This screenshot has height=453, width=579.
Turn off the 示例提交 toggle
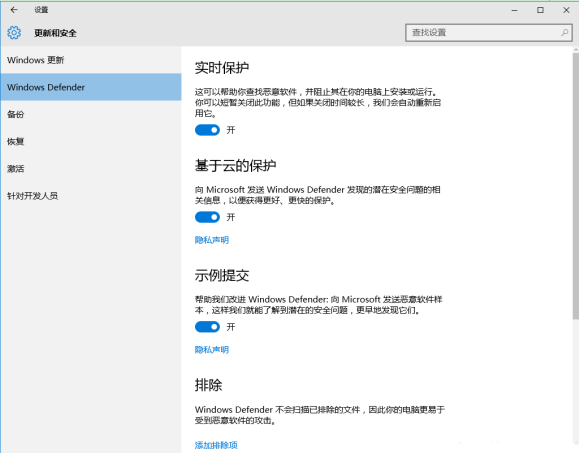pos(207,327)
